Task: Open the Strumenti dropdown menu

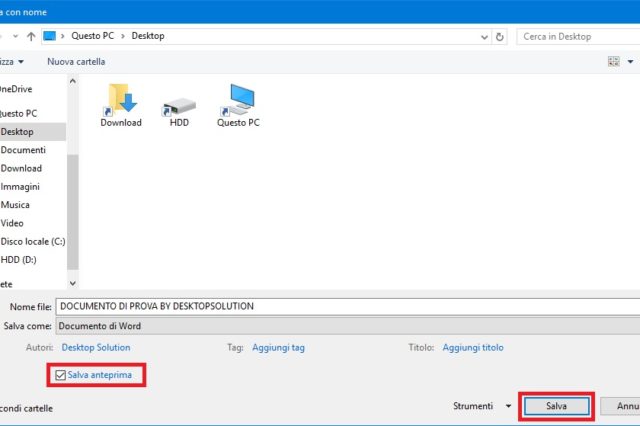Action: coord(482,406)
